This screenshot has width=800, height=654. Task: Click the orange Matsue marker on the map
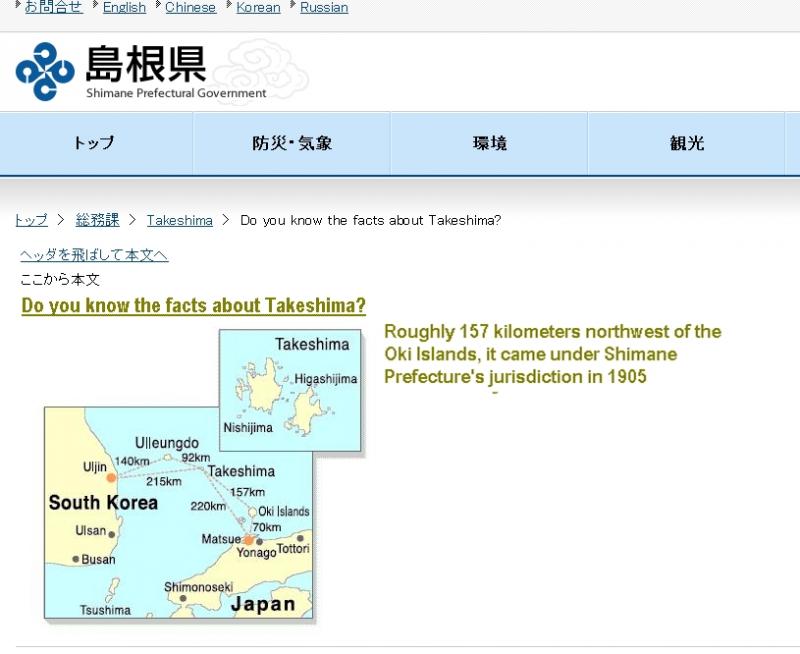[248, 540]
